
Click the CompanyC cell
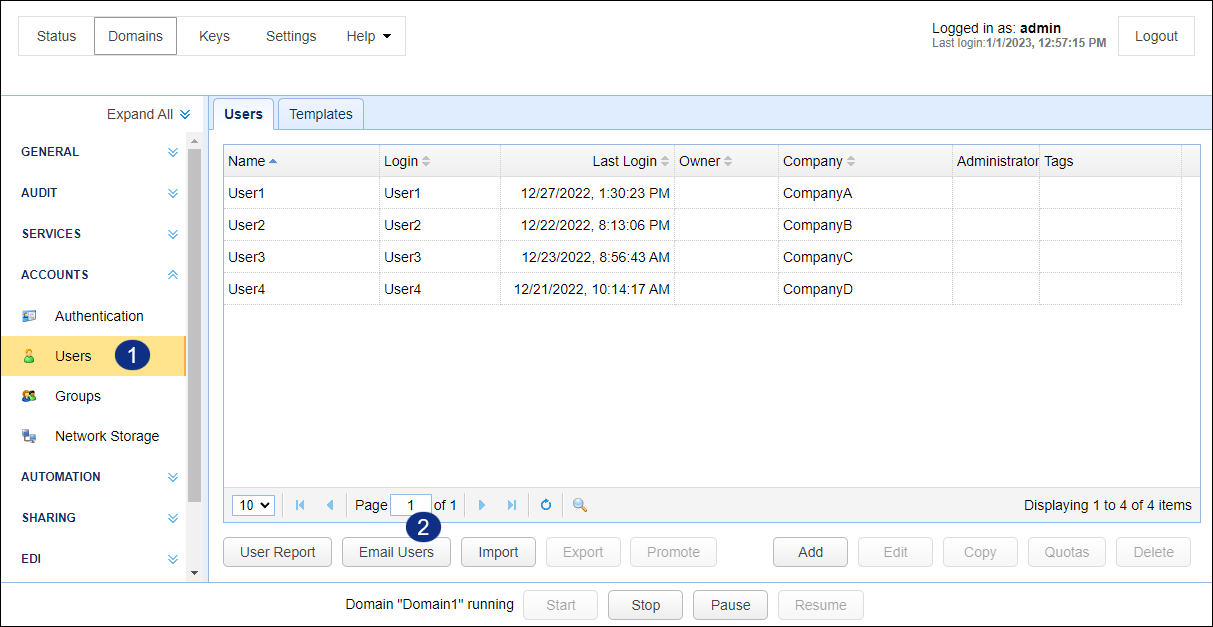point(865,257)
